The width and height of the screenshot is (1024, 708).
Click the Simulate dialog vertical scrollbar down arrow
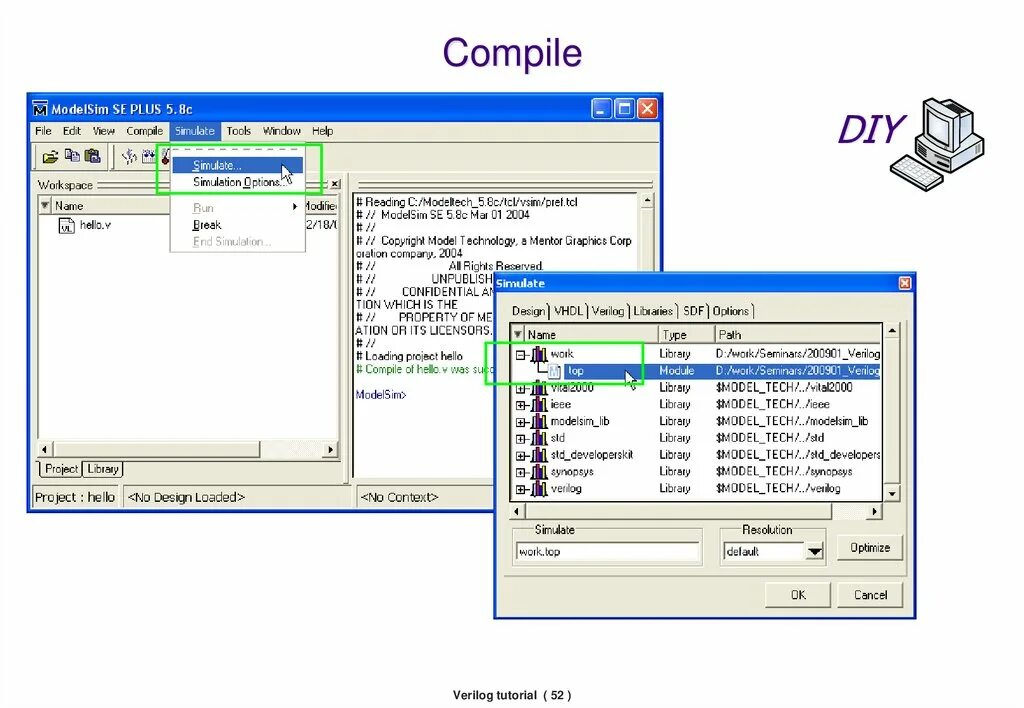(892, 494)
